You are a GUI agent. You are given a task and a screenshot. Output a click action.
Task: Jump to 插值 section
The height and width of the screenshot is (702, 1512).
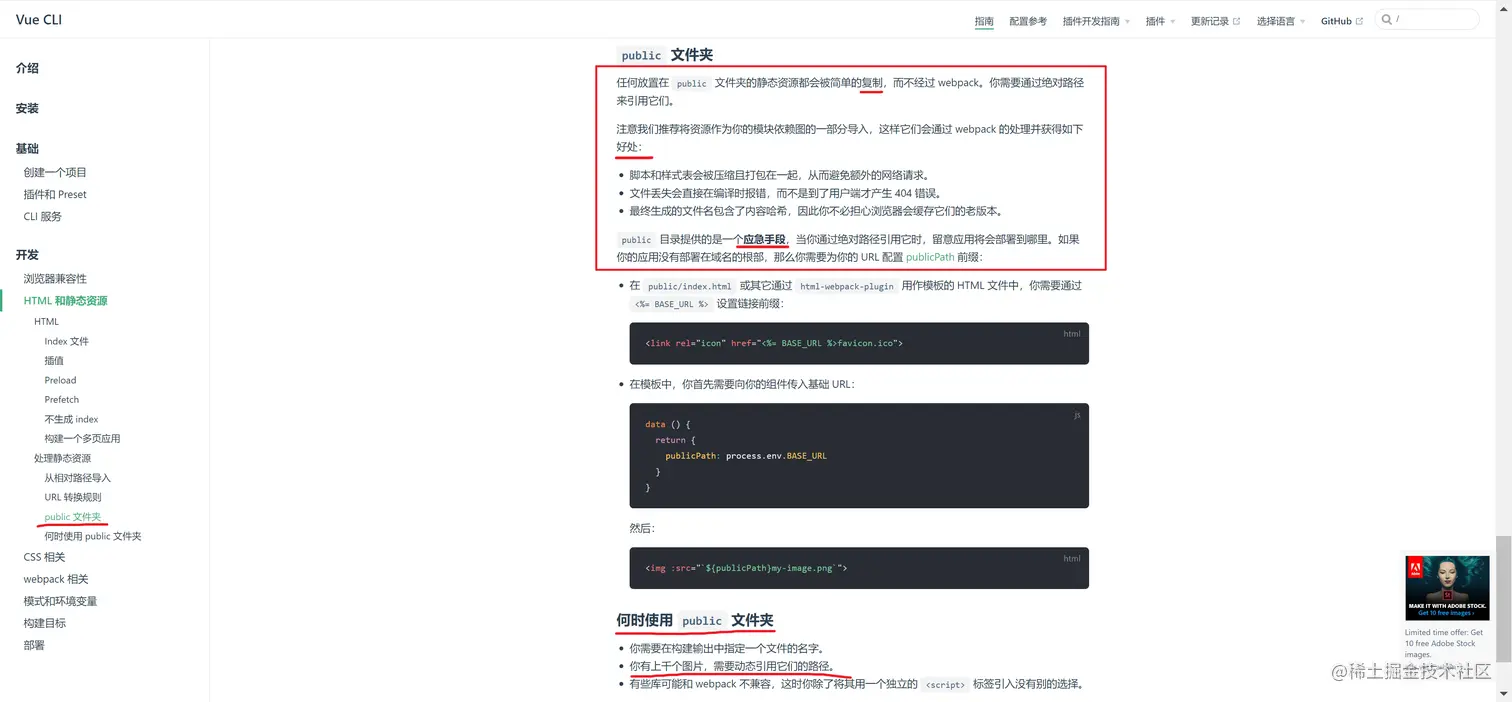coord(54,360)
